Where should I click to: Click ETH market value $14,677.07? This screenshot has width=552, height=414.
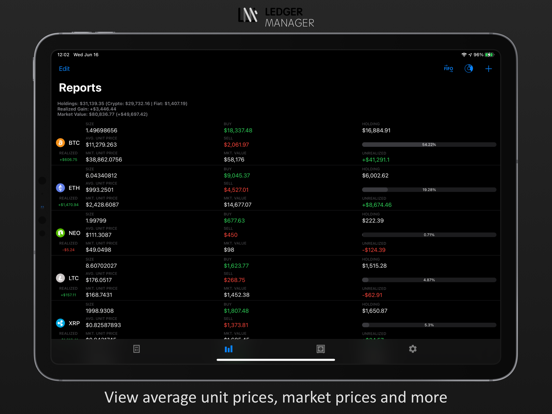click(x=238, y=205)
